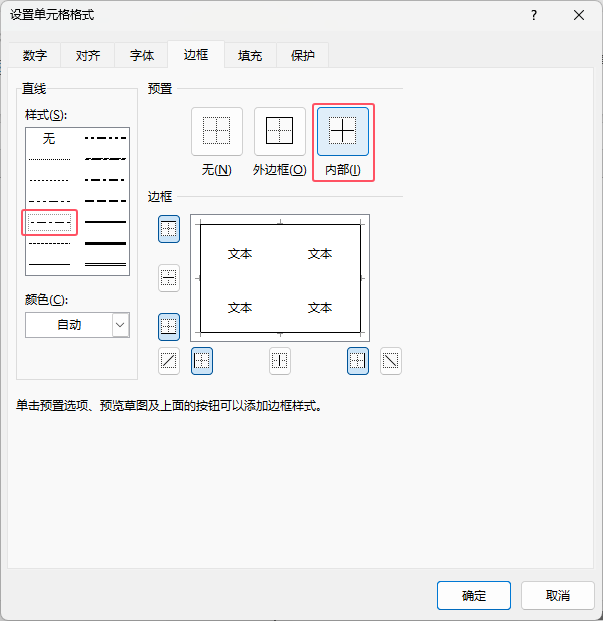Viewport: 603px width, 621px height.
Task: Click the dialog title 设置单元格格式
Action: click(52, 15)
